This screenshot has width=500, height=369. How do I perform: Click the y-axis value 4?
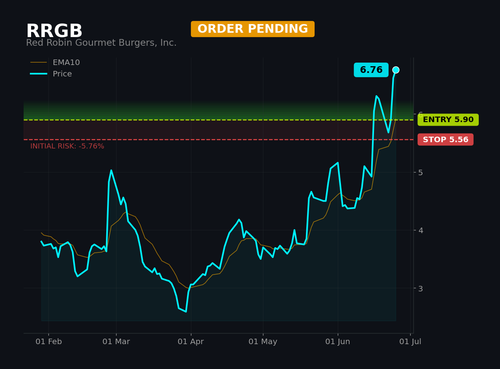pos(420,230)
